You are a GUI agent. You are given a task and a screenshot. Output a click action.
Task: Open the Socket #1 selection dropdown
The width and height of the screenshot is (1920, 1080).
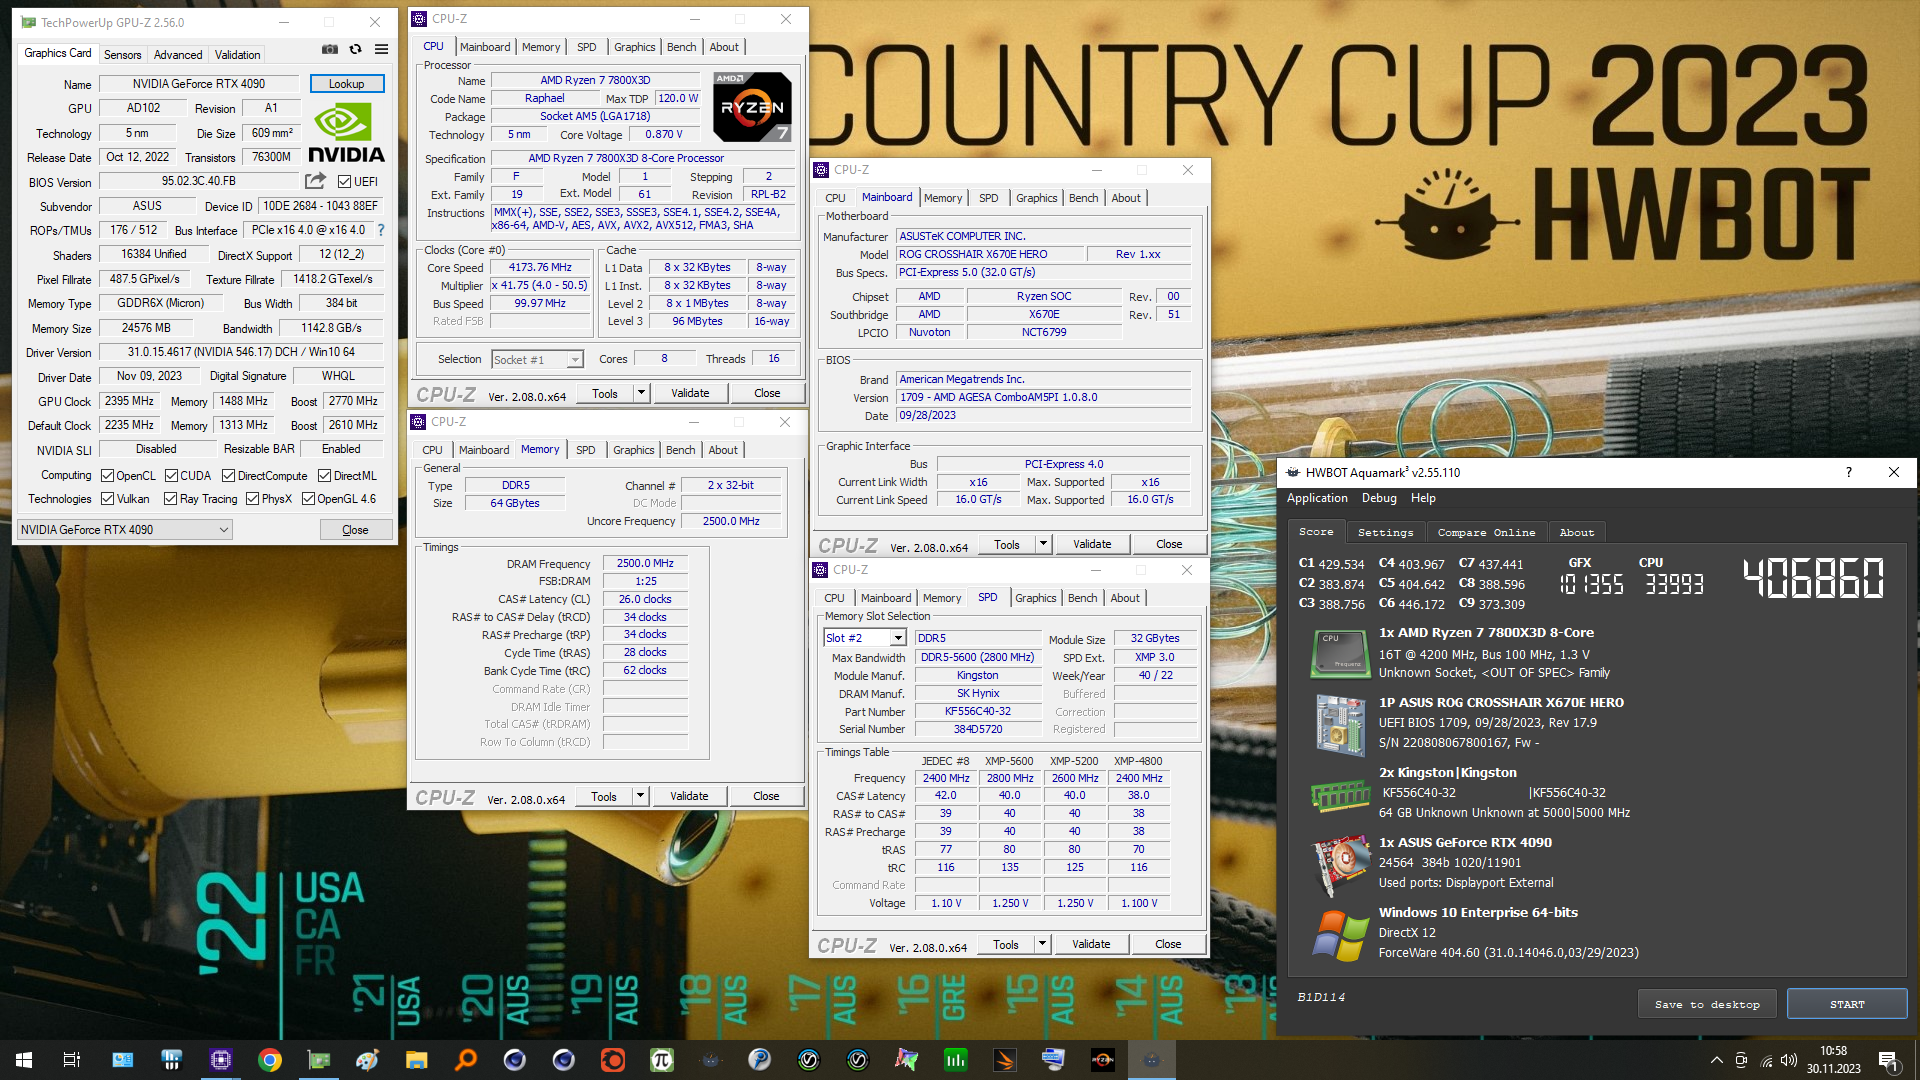point(537,360)
